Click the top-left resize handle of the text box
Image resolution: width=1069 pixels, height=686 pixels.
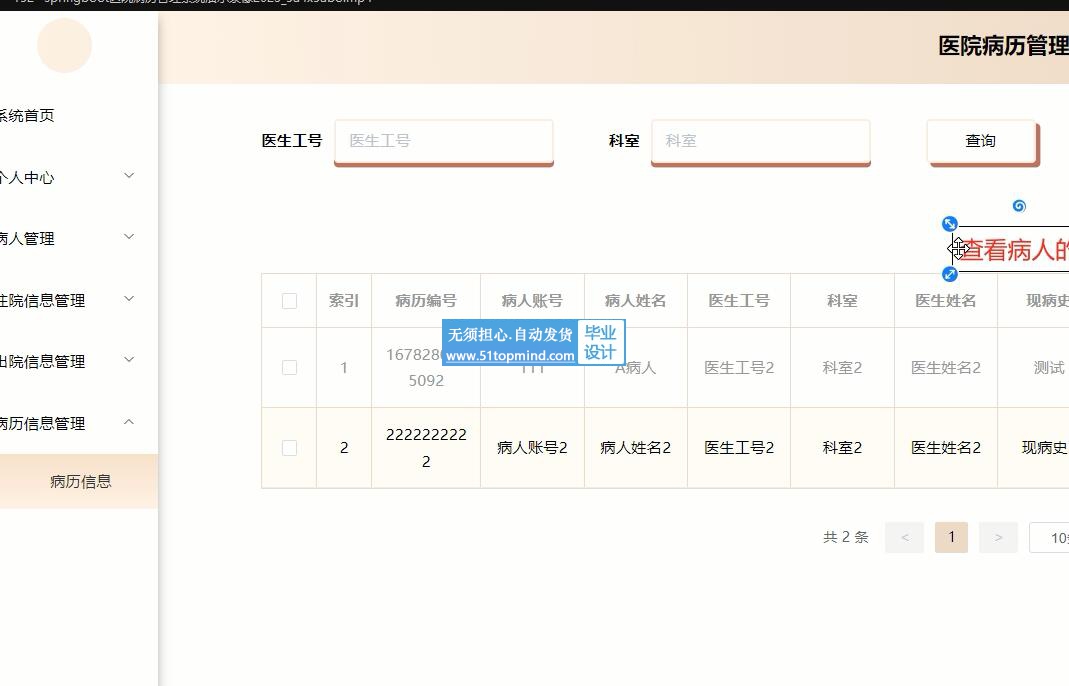point(950,224)
